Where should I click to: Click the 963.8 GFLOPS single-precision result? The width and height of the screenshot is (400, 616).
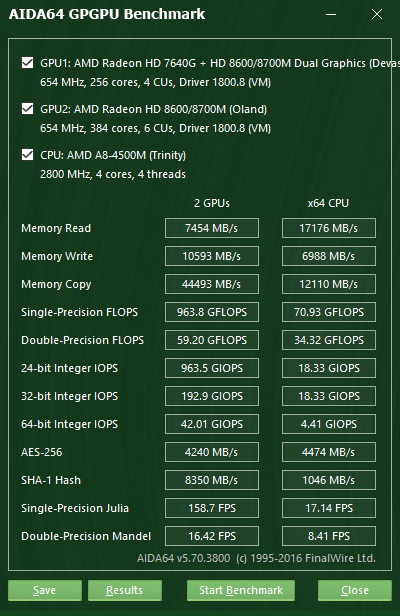(x=212, y=312)
